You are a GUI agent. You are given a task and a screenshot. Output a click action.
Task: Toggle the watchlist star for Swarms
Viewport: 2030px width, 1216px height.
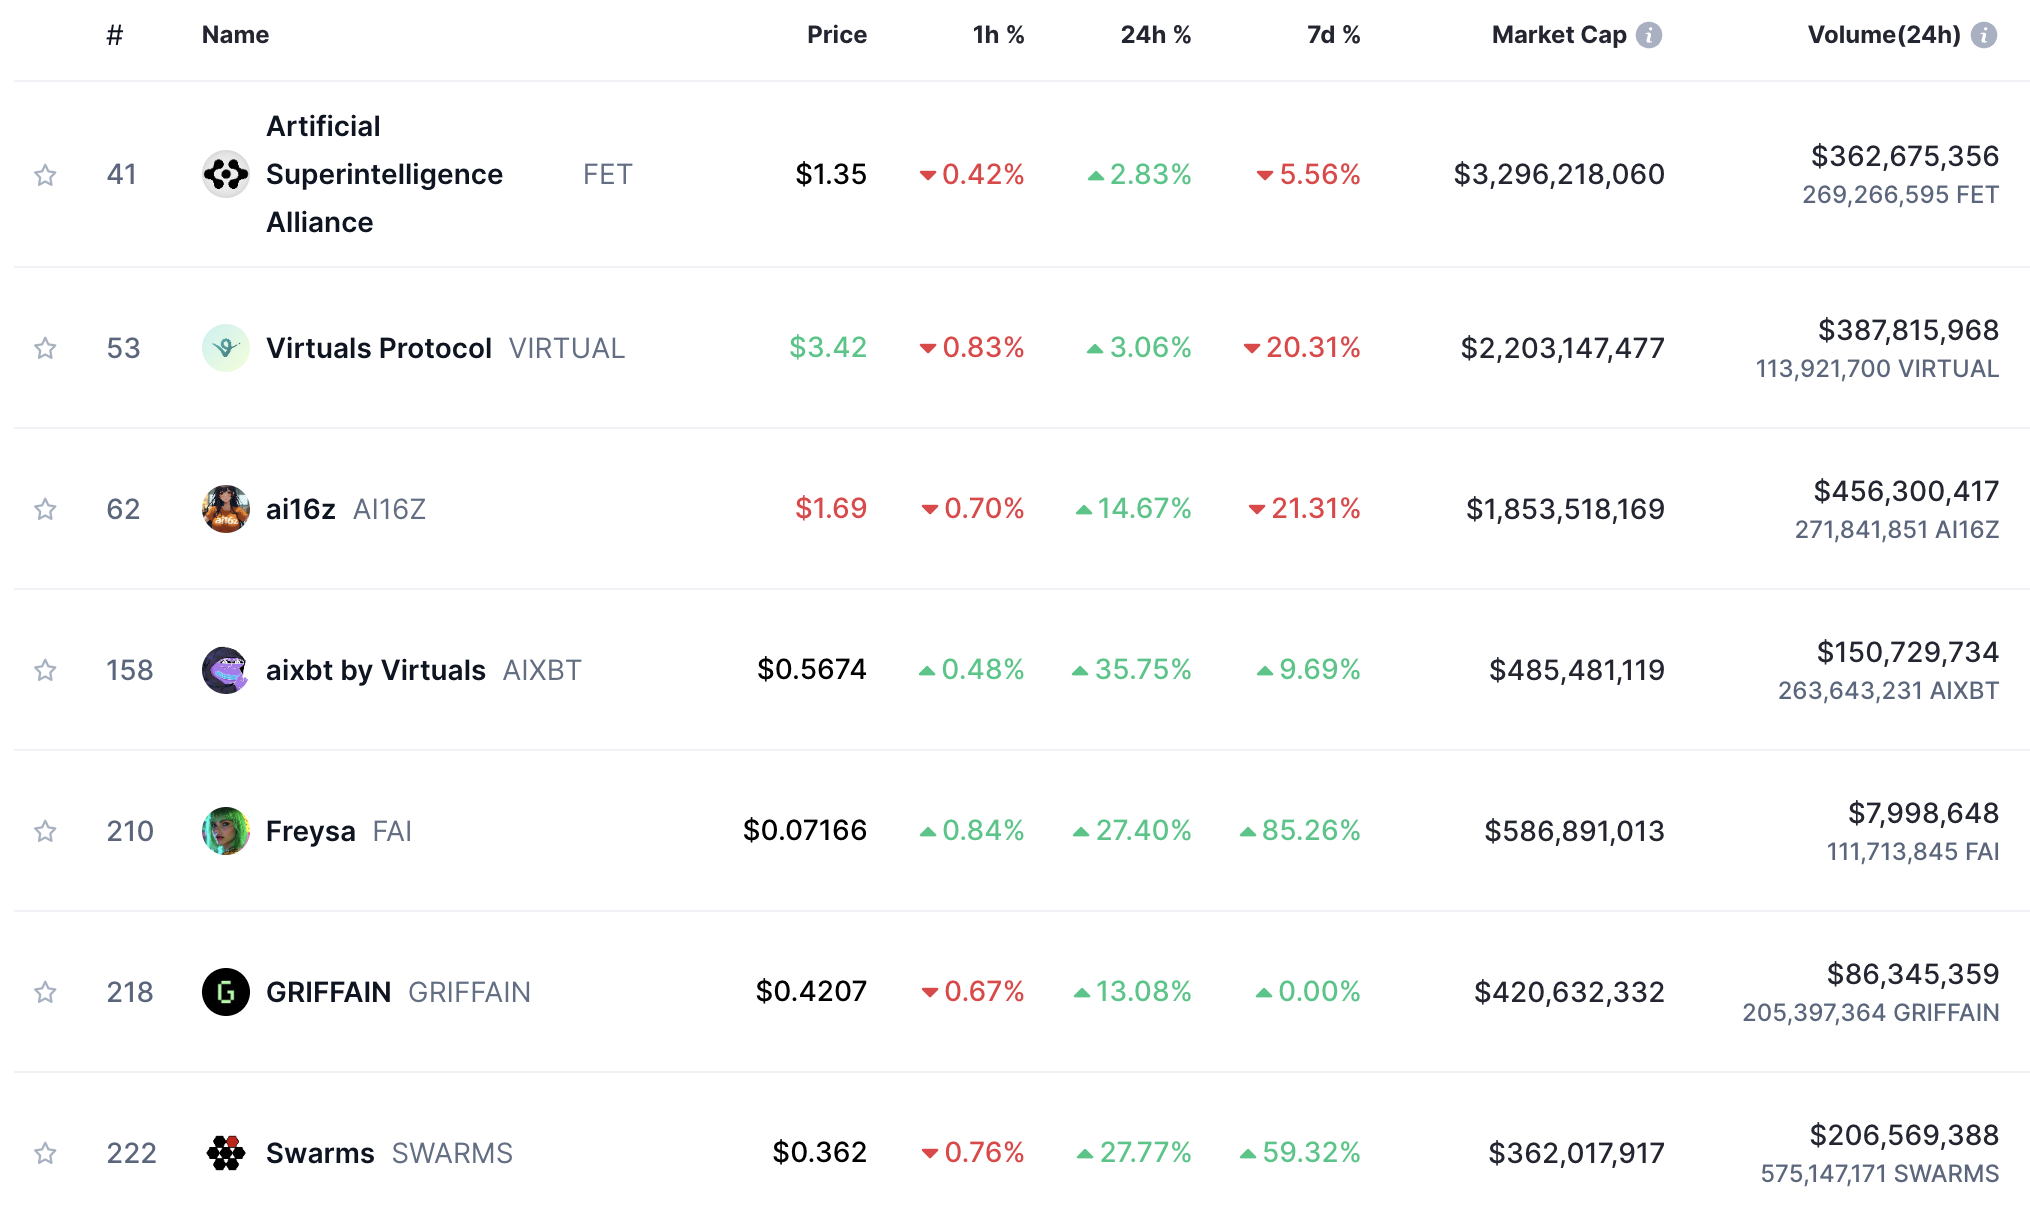pos(45,1152)
